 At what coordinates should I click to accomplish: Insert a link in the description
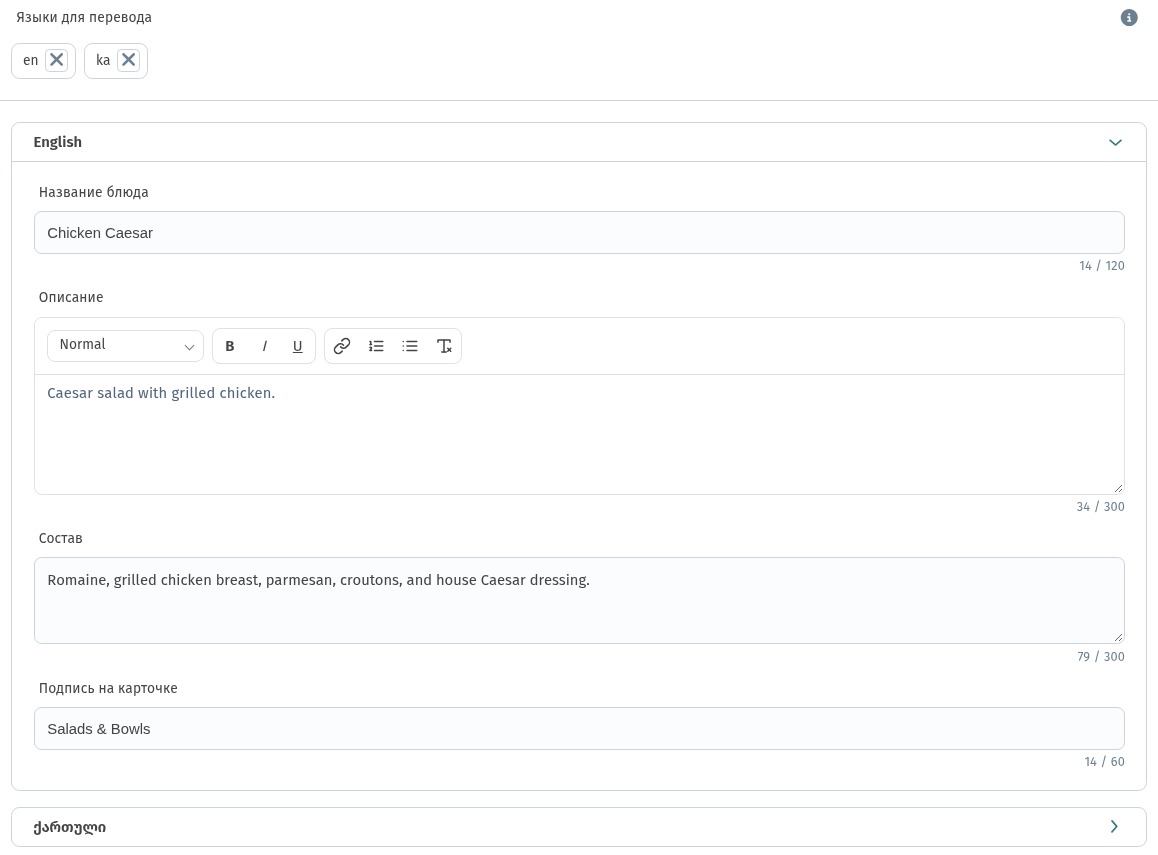pos(342,346)
